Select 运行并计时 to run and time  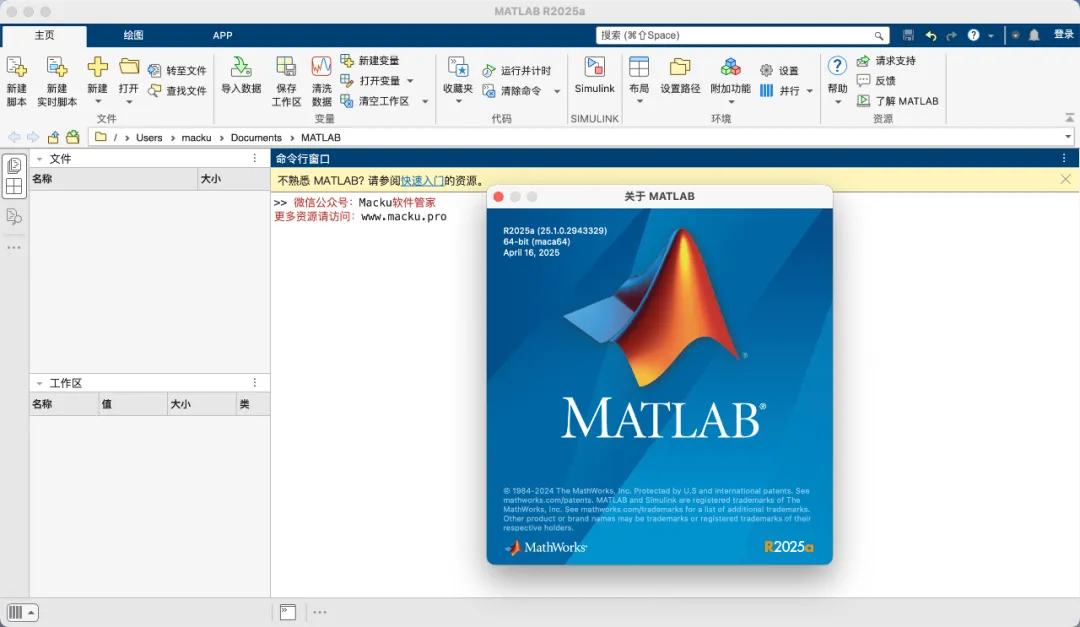pyautogui.click(x=517, y=70)
